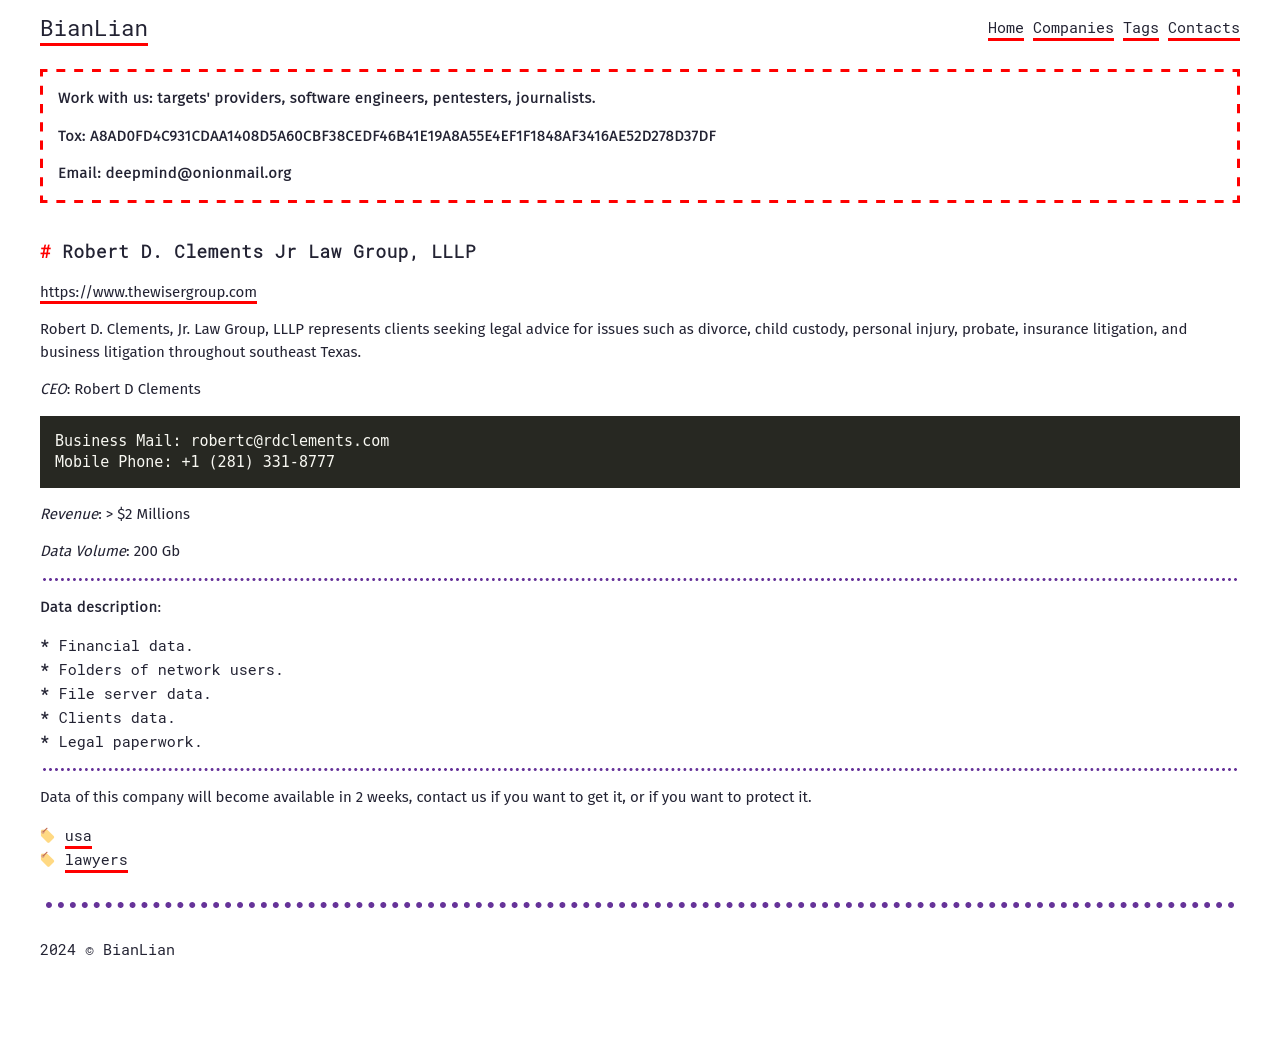Image resolution: width=1280 pixels, height=1052 pixels.
Task: Click the Data Volume 200 Gb line
Action: [x=110, y=551]
